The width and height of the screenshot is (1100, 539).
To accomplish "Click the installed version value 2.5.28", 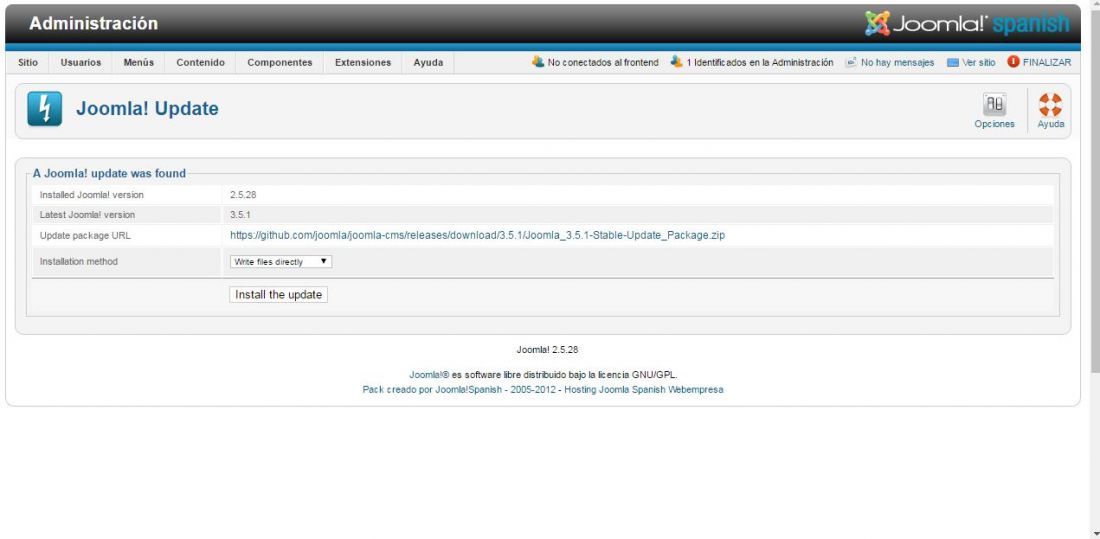I will 243,195.
